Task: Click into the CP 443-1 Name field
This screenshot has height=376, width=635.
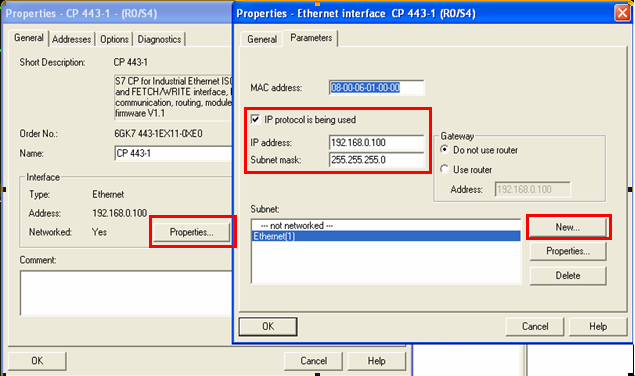Action: pyautogui.click(x=173, y=154)
